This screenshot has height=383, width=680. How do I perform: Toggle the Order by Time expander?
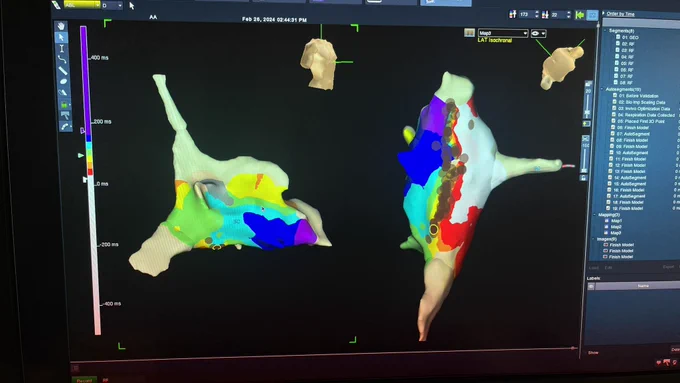coord(603,13)
